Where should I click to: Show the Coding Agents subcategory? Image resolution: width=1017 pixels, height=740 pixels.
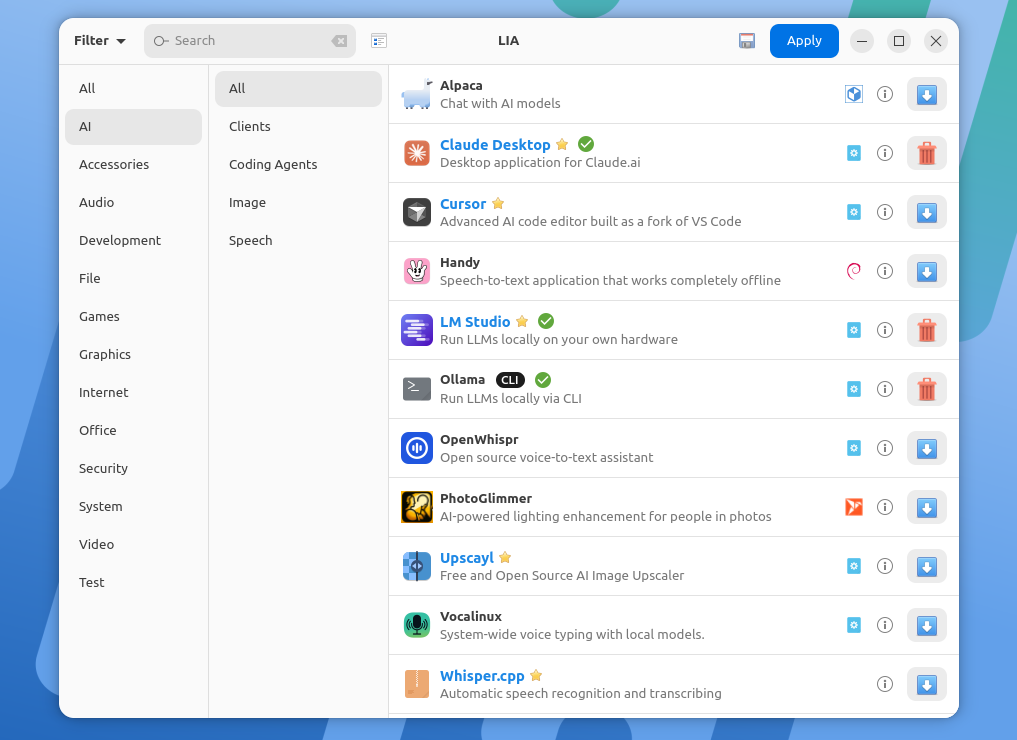point(298,165)
